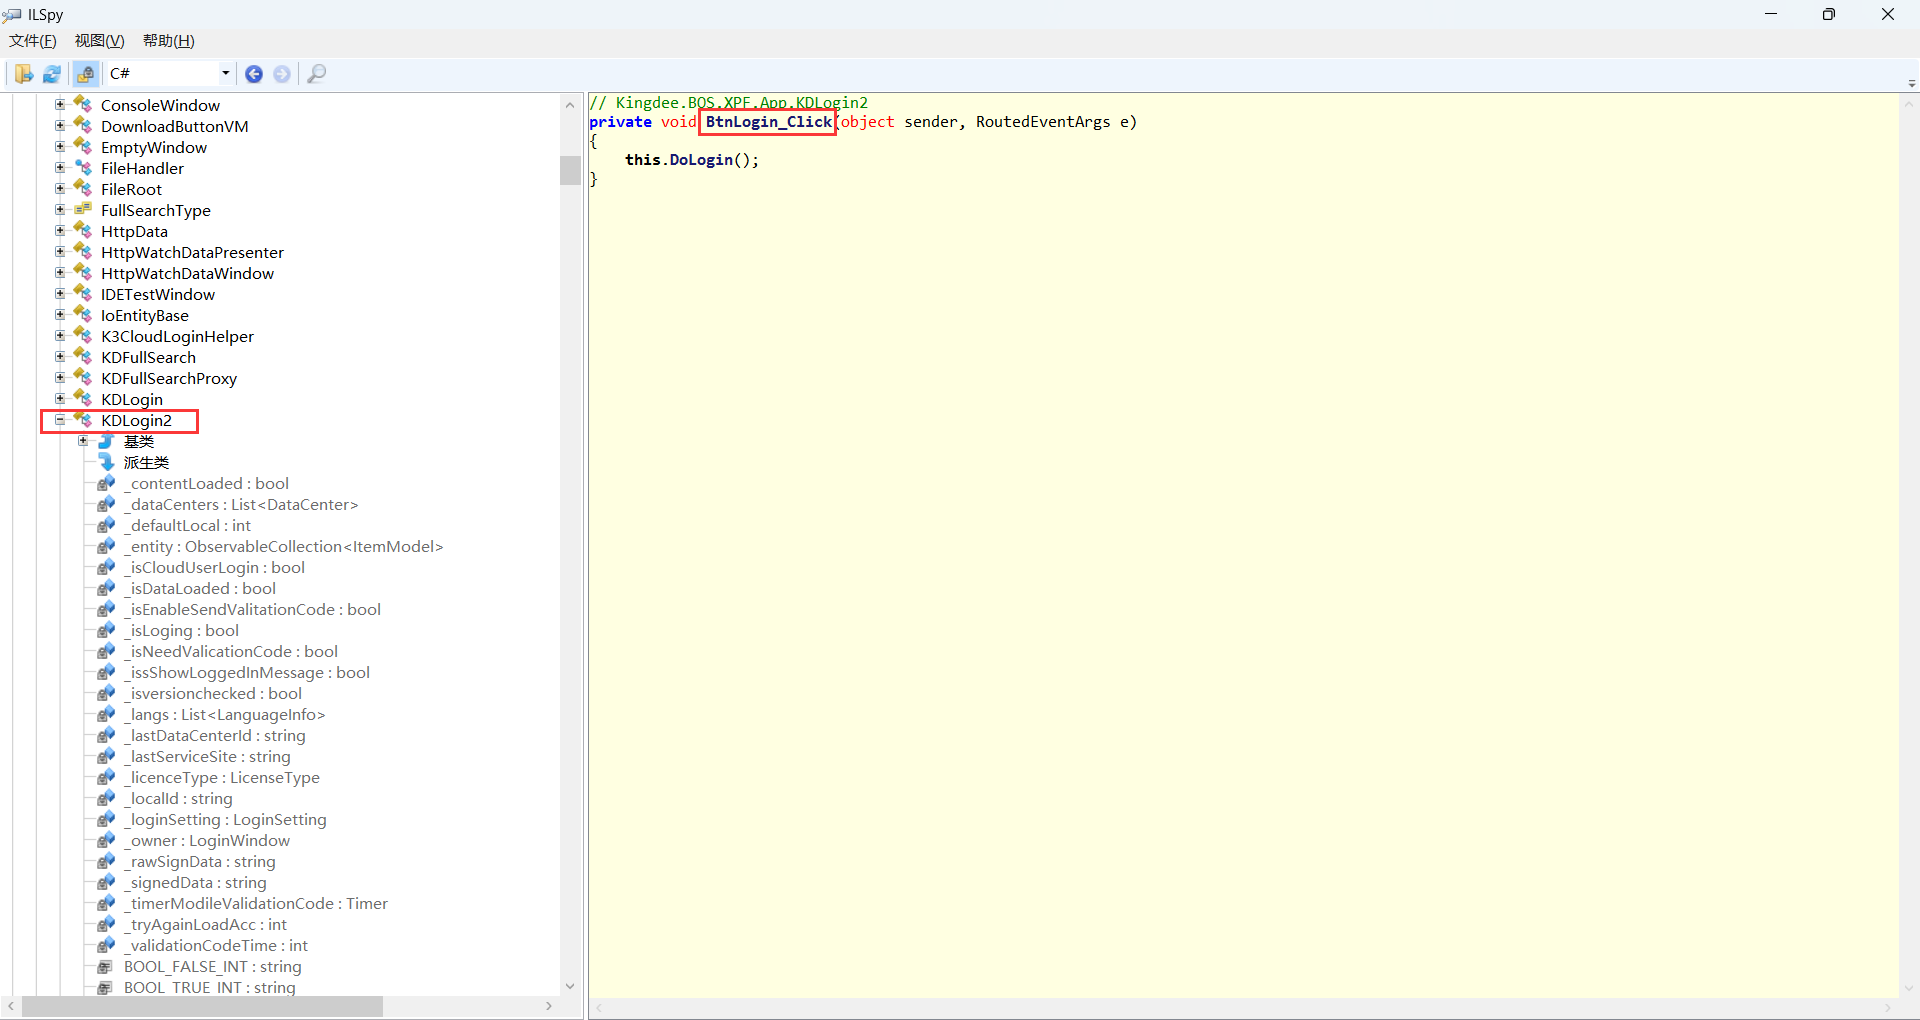Navigate back with the blue arrow
Image resolution: width=1920 pixels, height=1020 pixels.
point(254,74)
